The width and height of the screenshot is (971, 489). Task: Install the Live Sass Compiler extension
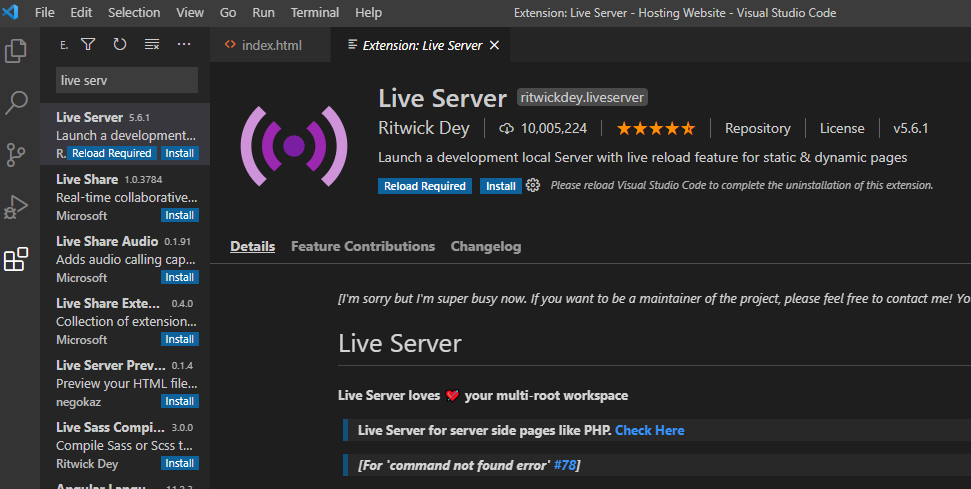[x=180, y=462]
